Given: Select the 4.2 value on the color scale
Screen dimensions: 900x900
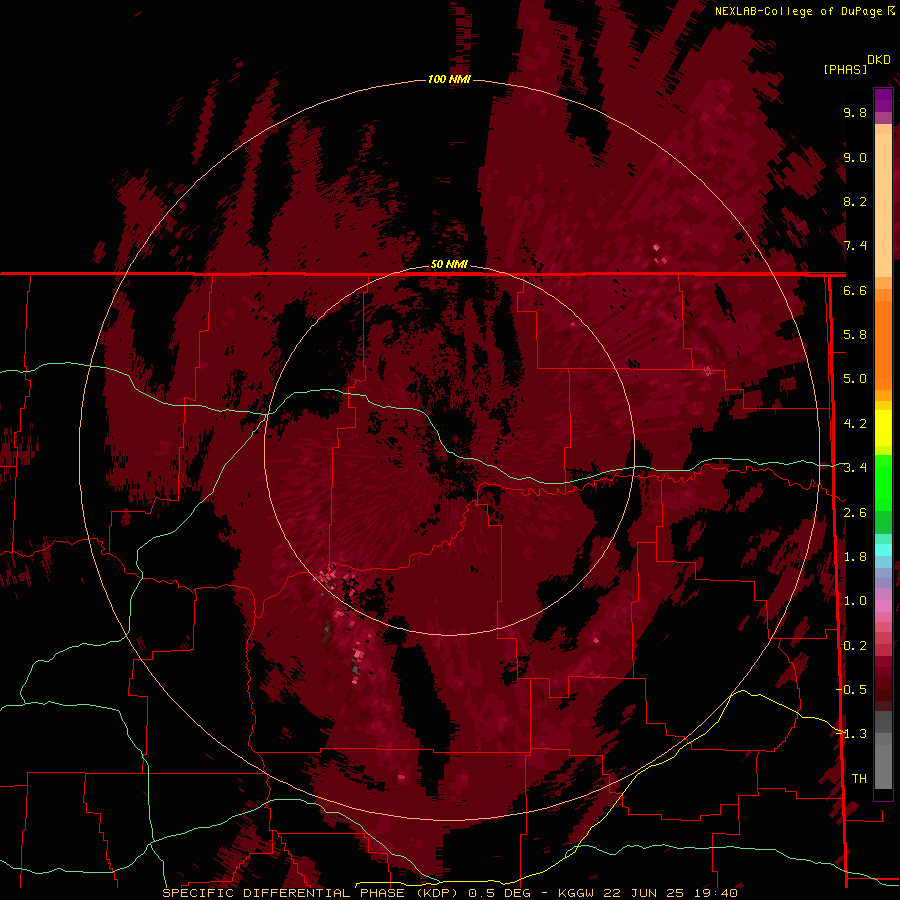Looking at the screenshot, I should click(x=855, y=424).
